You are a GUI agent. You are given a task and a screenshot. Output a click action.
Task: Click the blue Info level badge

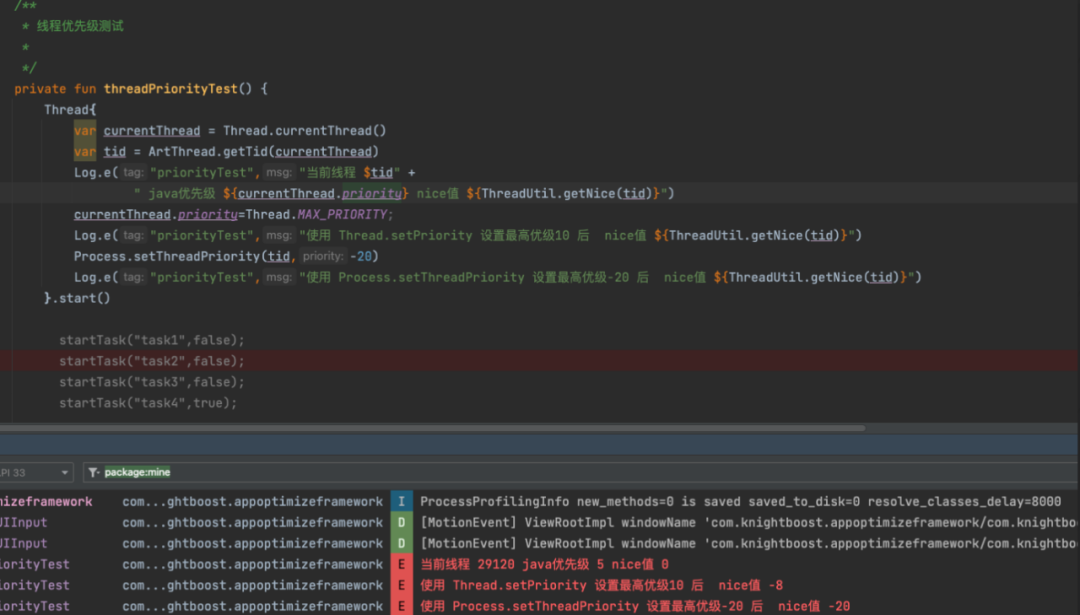pyautogui.click(x=400, y=502)
